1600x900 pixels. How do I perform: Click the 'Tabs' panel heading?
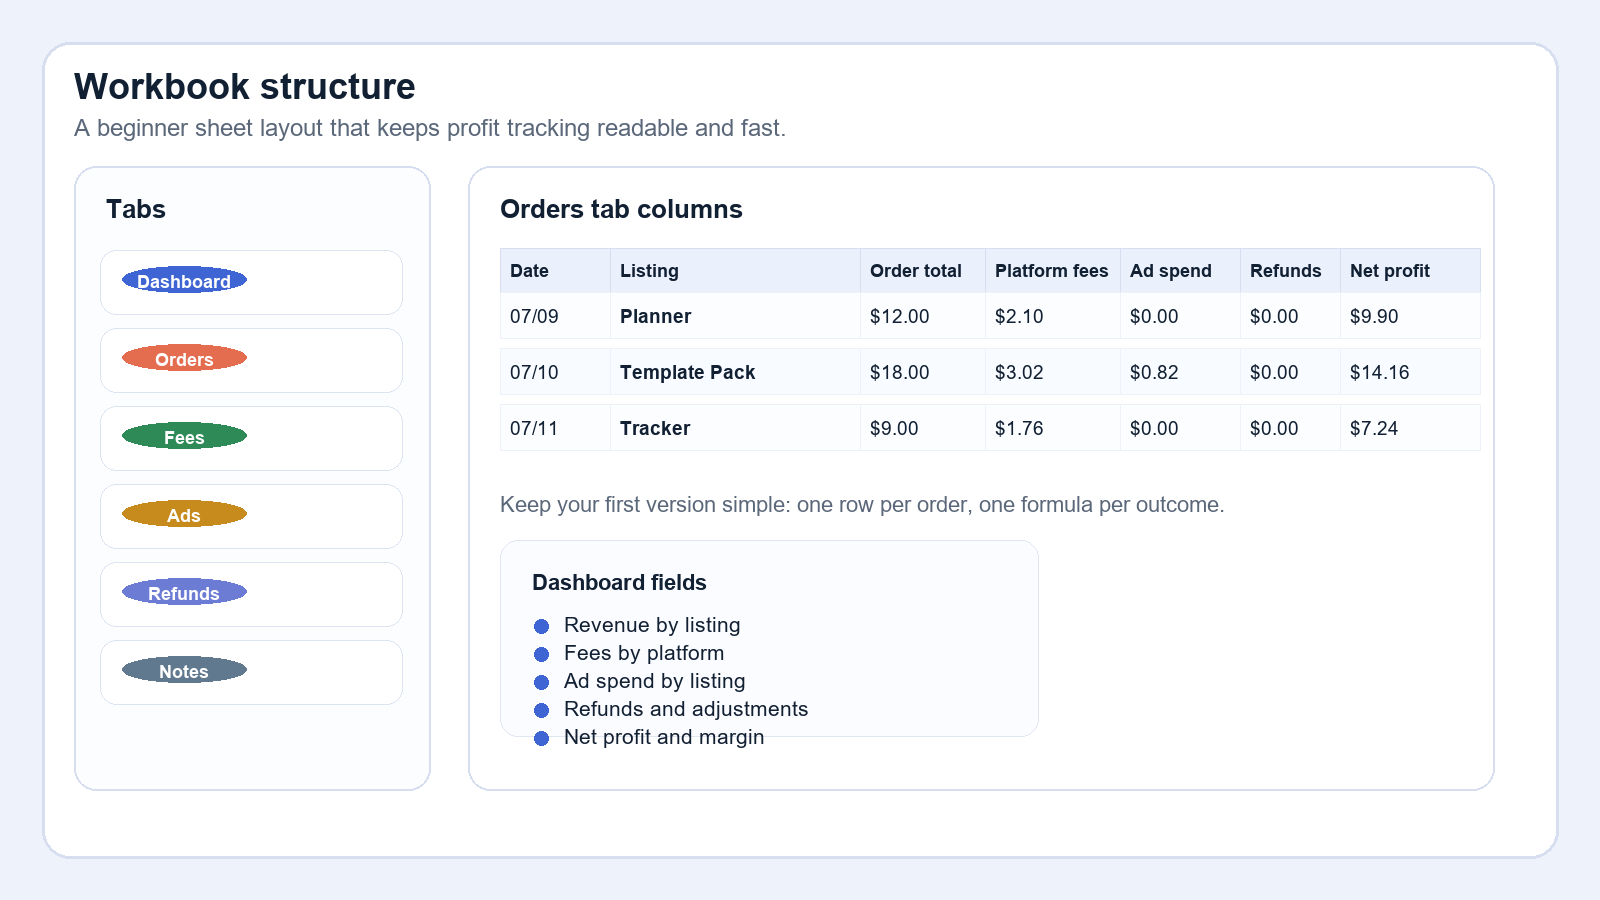(136, 209)
